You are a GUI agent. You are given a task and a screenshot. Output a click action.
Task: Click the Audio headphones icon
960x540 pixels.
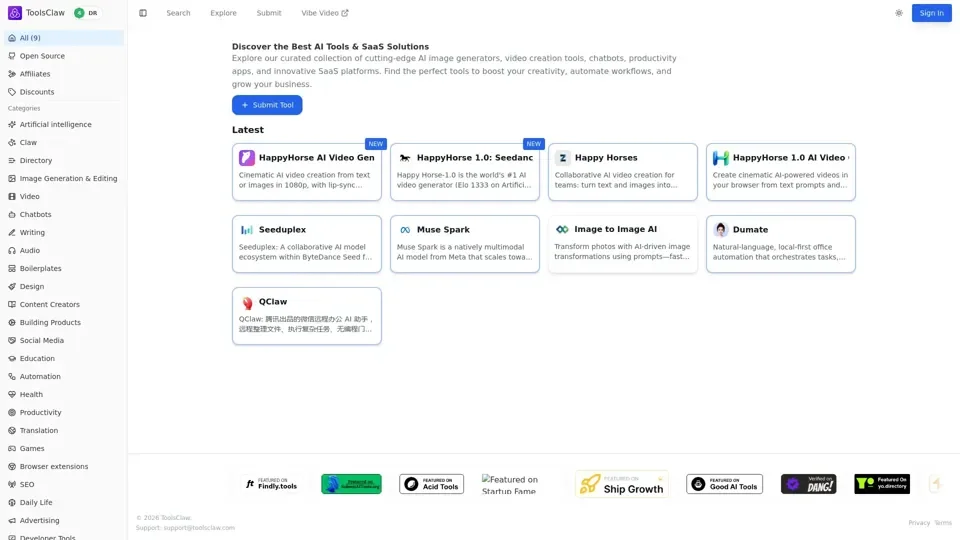(x=12, y=250)
